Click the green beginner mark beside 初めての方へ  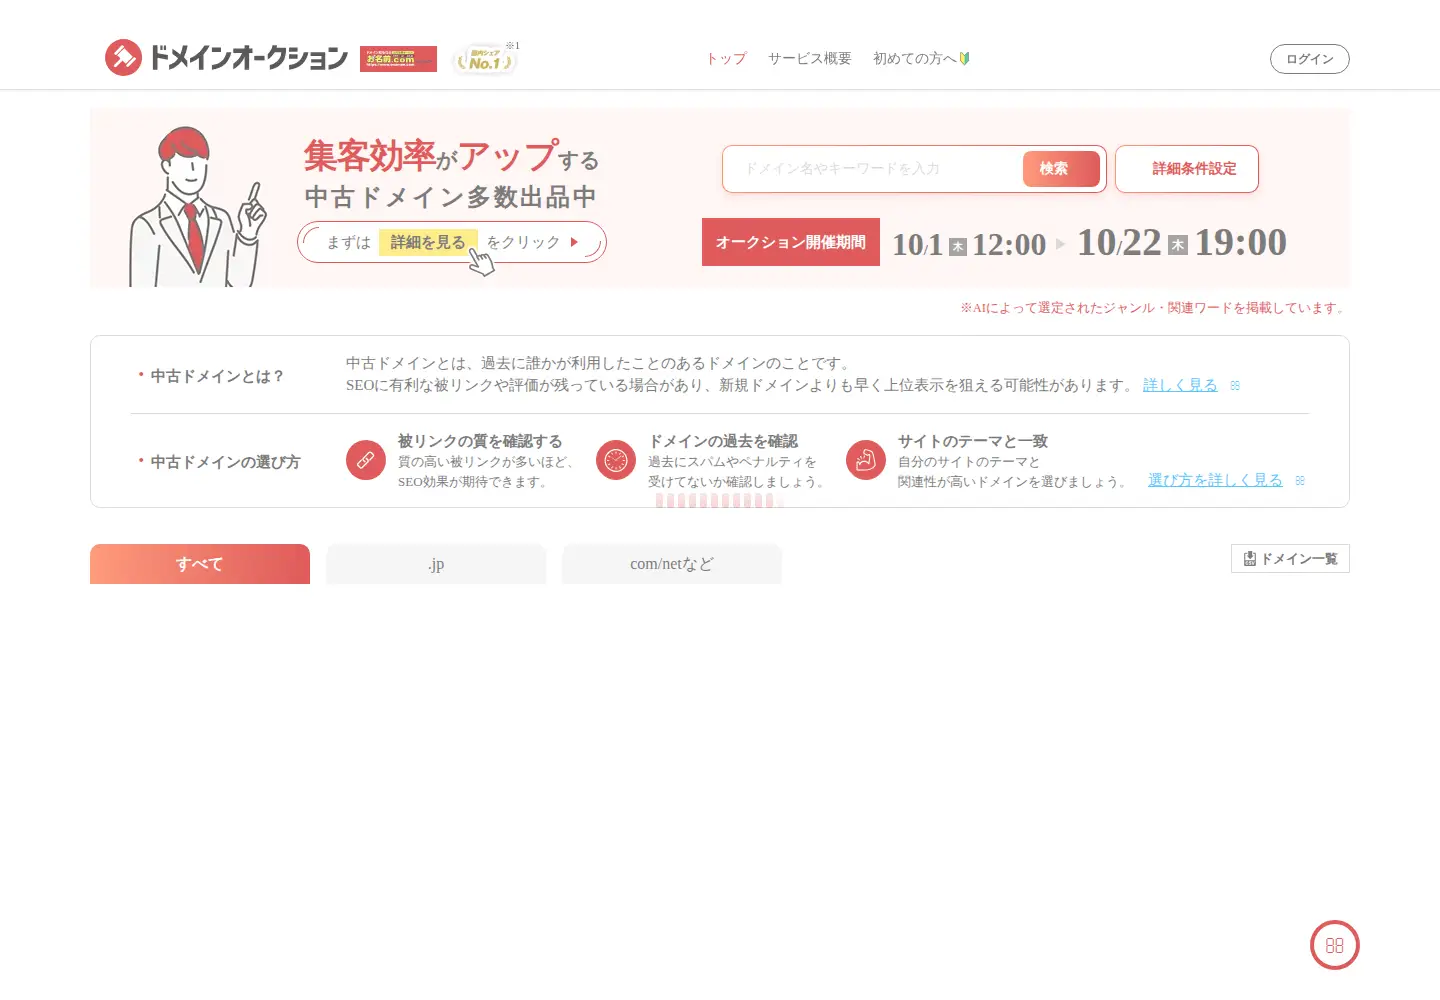(965, 59)
